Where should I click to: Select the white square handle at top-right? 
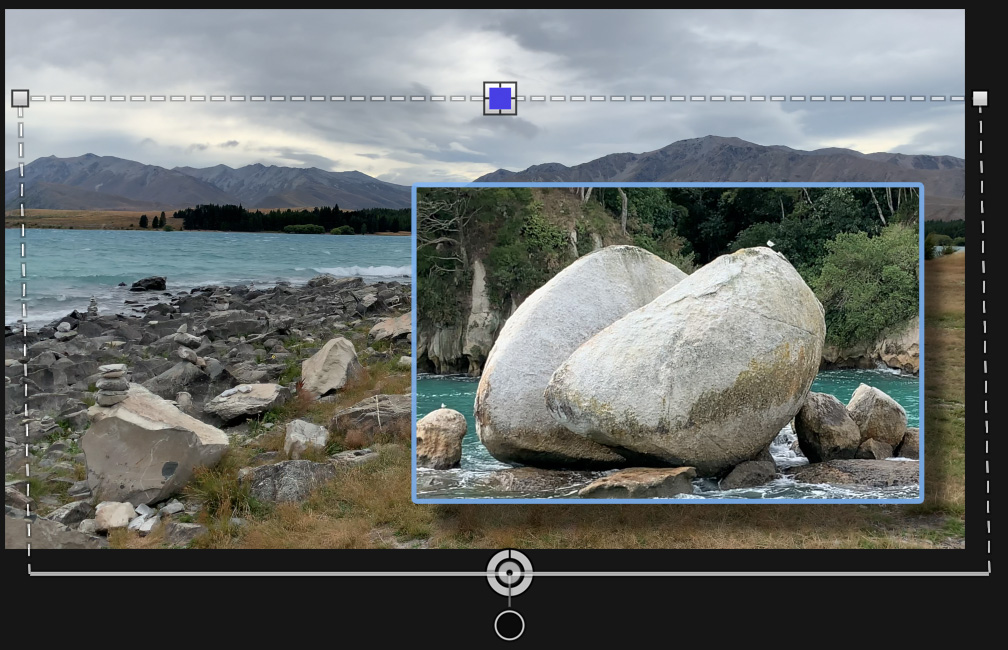point(980,98)
